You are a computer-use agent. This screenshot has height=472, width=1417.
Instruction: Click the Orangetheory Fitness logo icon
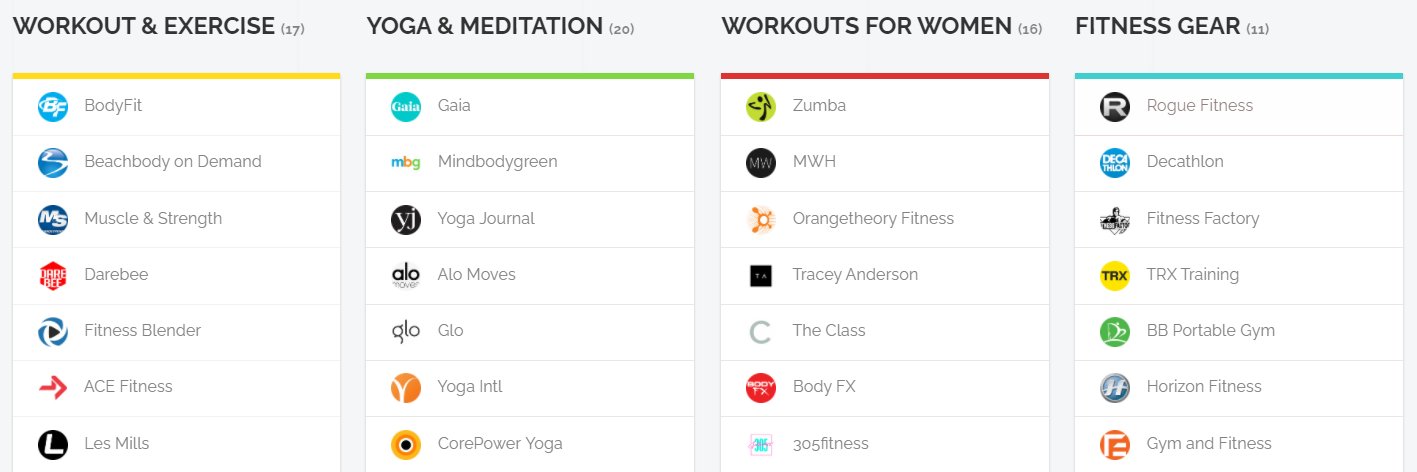click(761, 219)
